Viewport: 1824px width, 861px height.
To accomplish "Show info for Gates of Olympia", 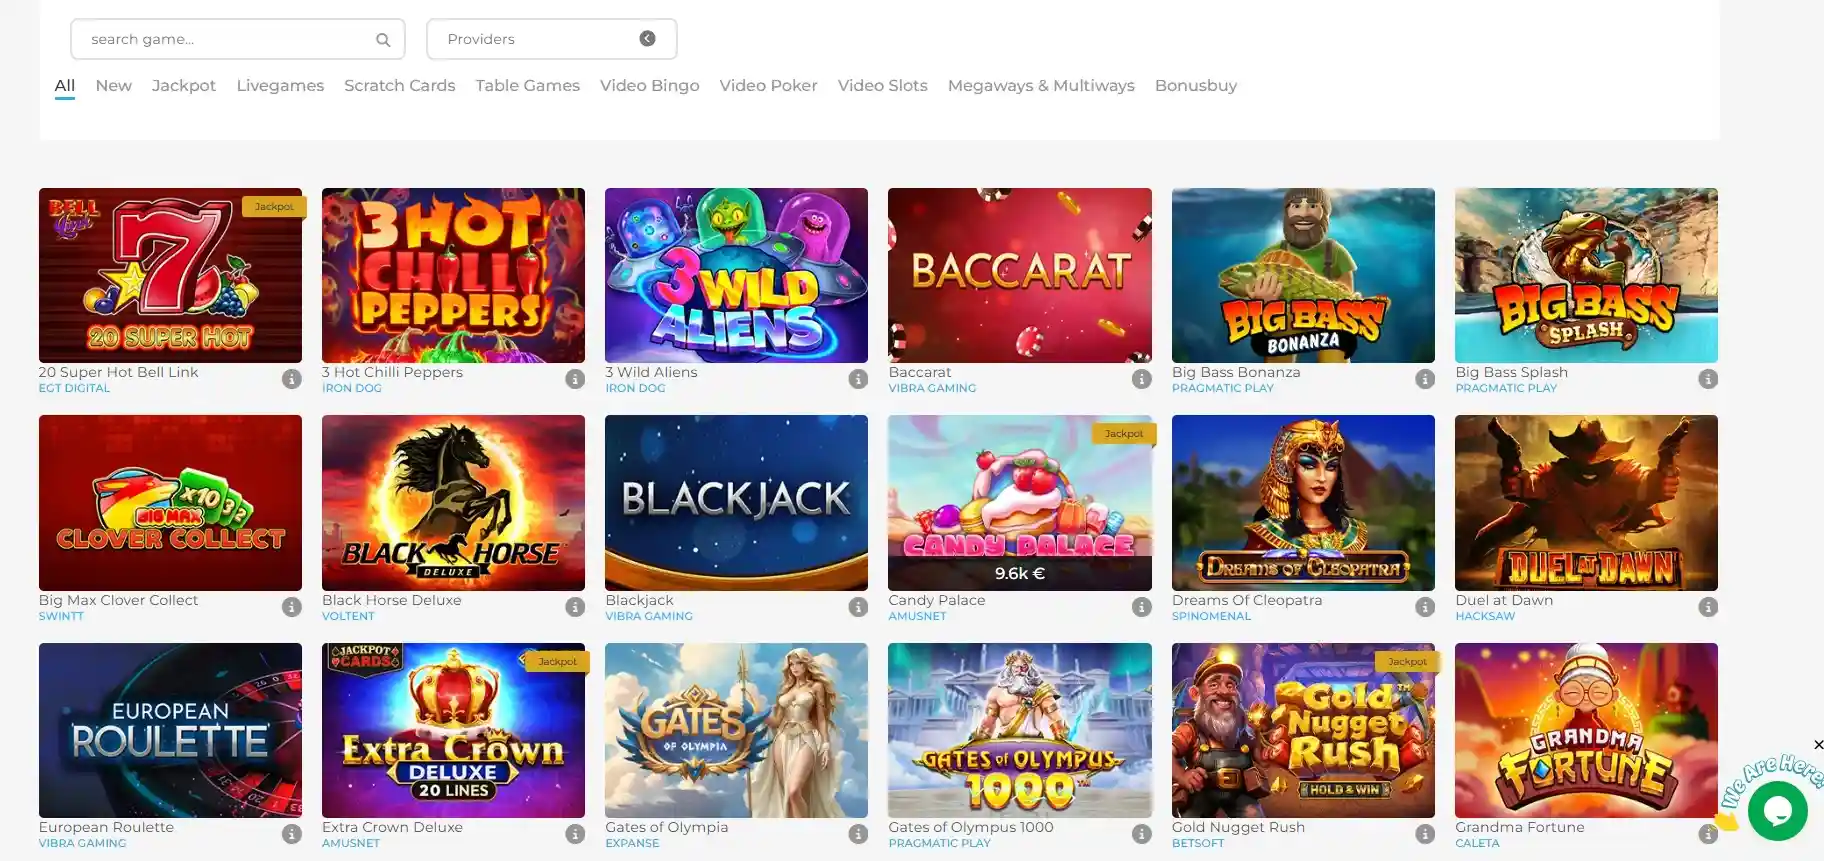I will (x=858, y=834).
